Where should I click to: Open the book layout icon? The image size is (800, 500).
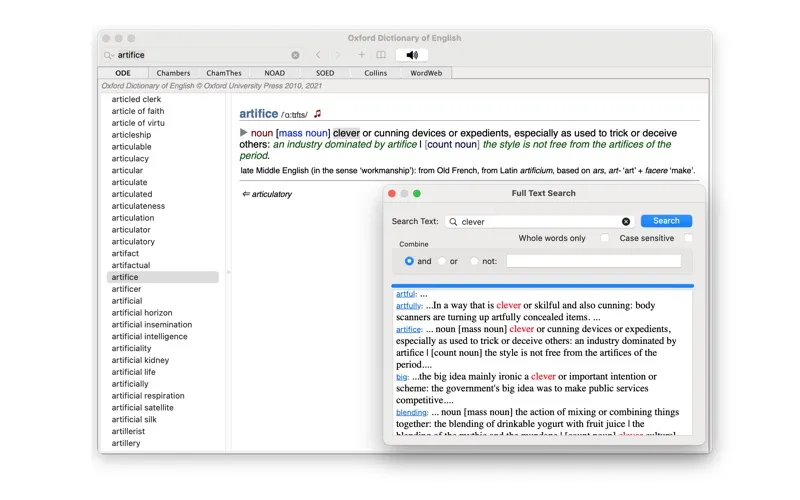click(x=381, y=55)
